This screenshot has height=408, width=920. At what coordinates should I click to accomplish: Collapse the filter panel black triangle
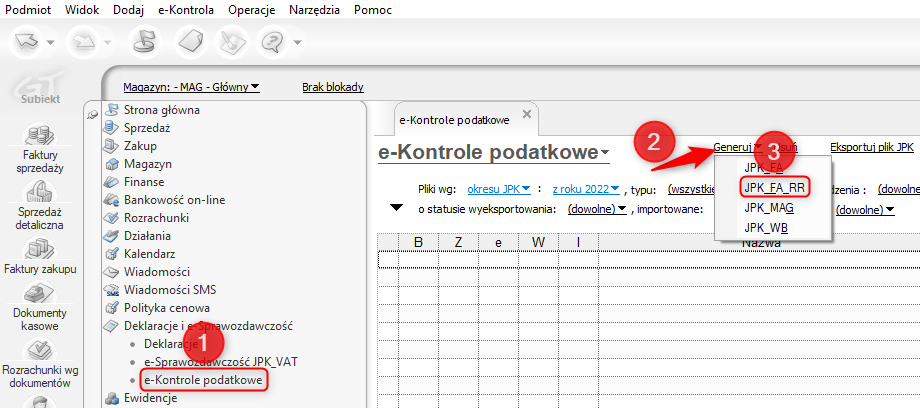coord(397,208)
